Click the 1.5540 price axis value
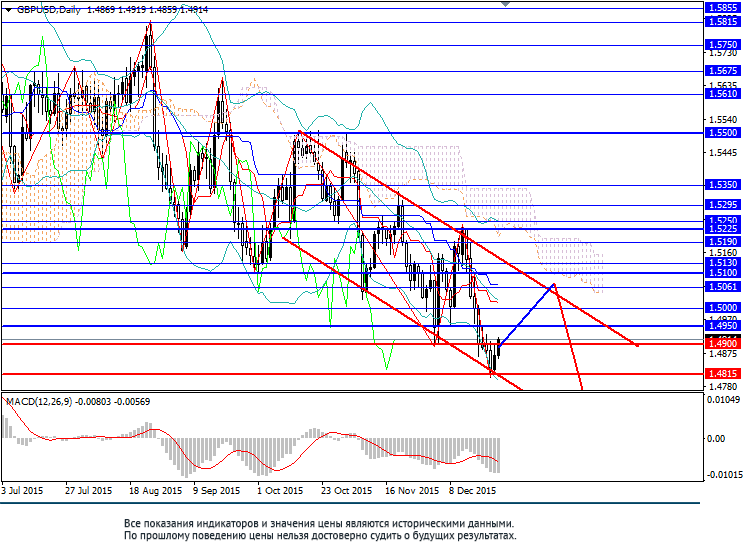Screen dimensions: 743x552 tap(723, 120)
